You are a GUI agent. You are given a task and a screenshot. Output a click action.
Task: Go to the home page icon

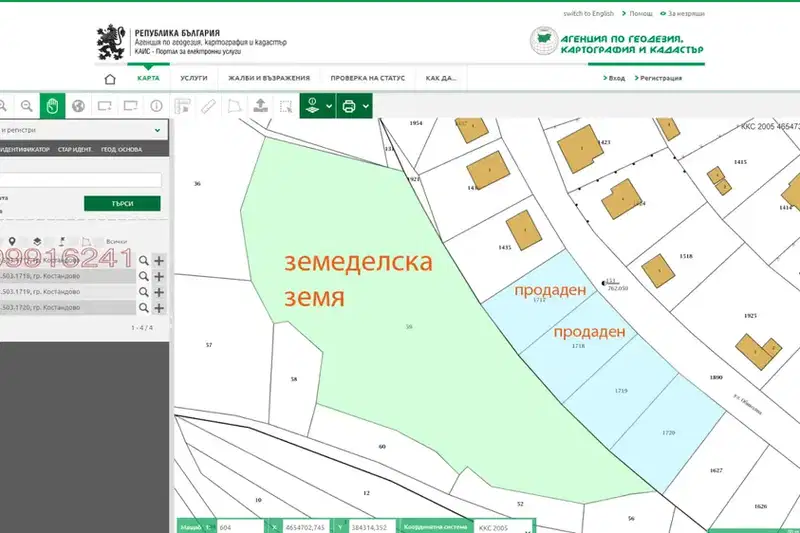[110, 79]
